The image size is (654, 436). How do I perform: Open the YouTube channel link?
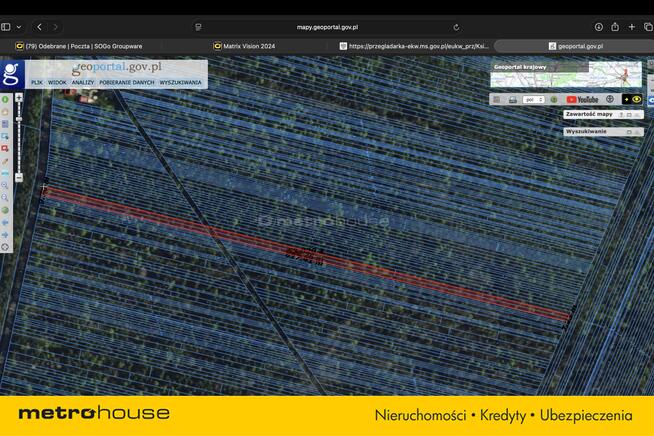tap(582, 100)
